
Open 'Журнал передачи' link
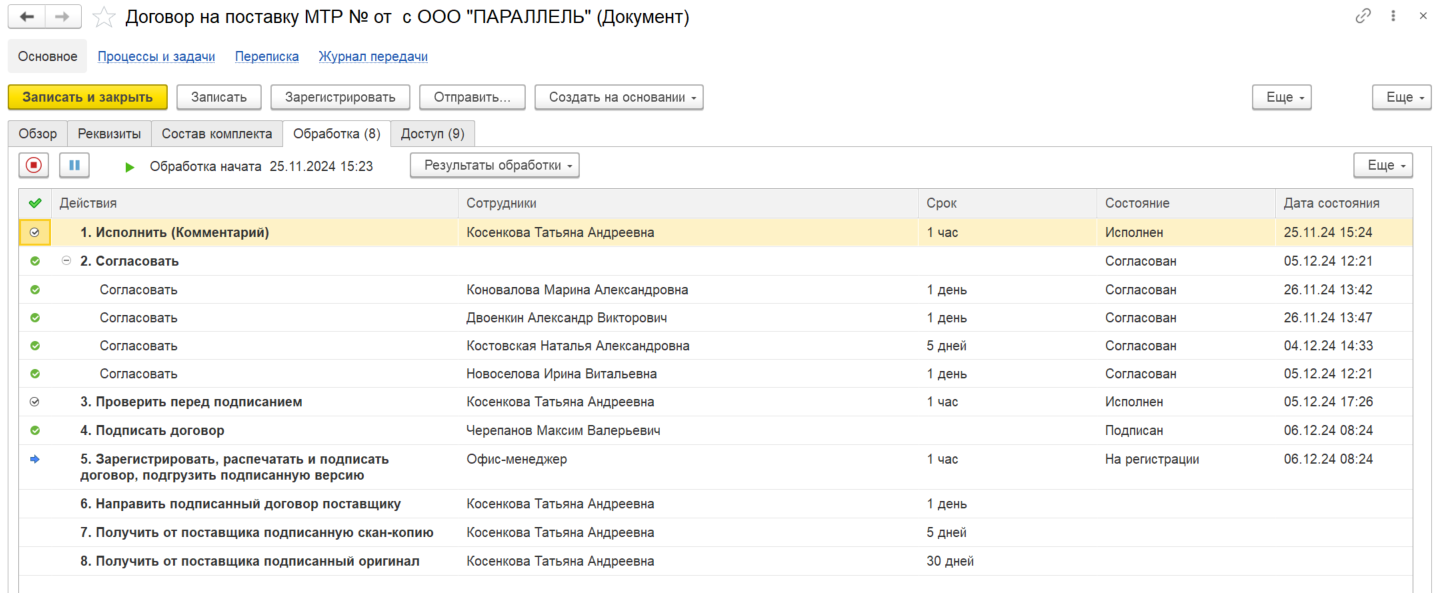click(373, 57)
